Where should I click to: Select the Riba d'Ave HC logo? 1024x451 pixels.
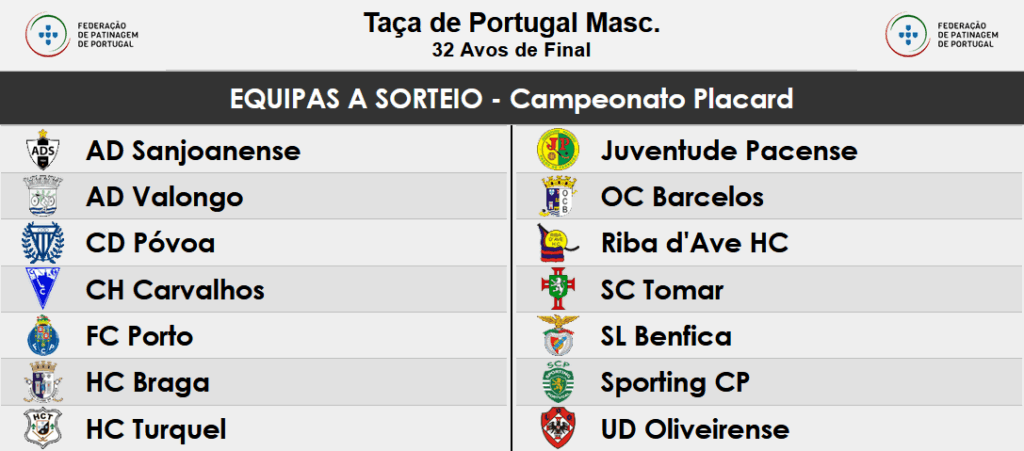click(x=558, y=243)
